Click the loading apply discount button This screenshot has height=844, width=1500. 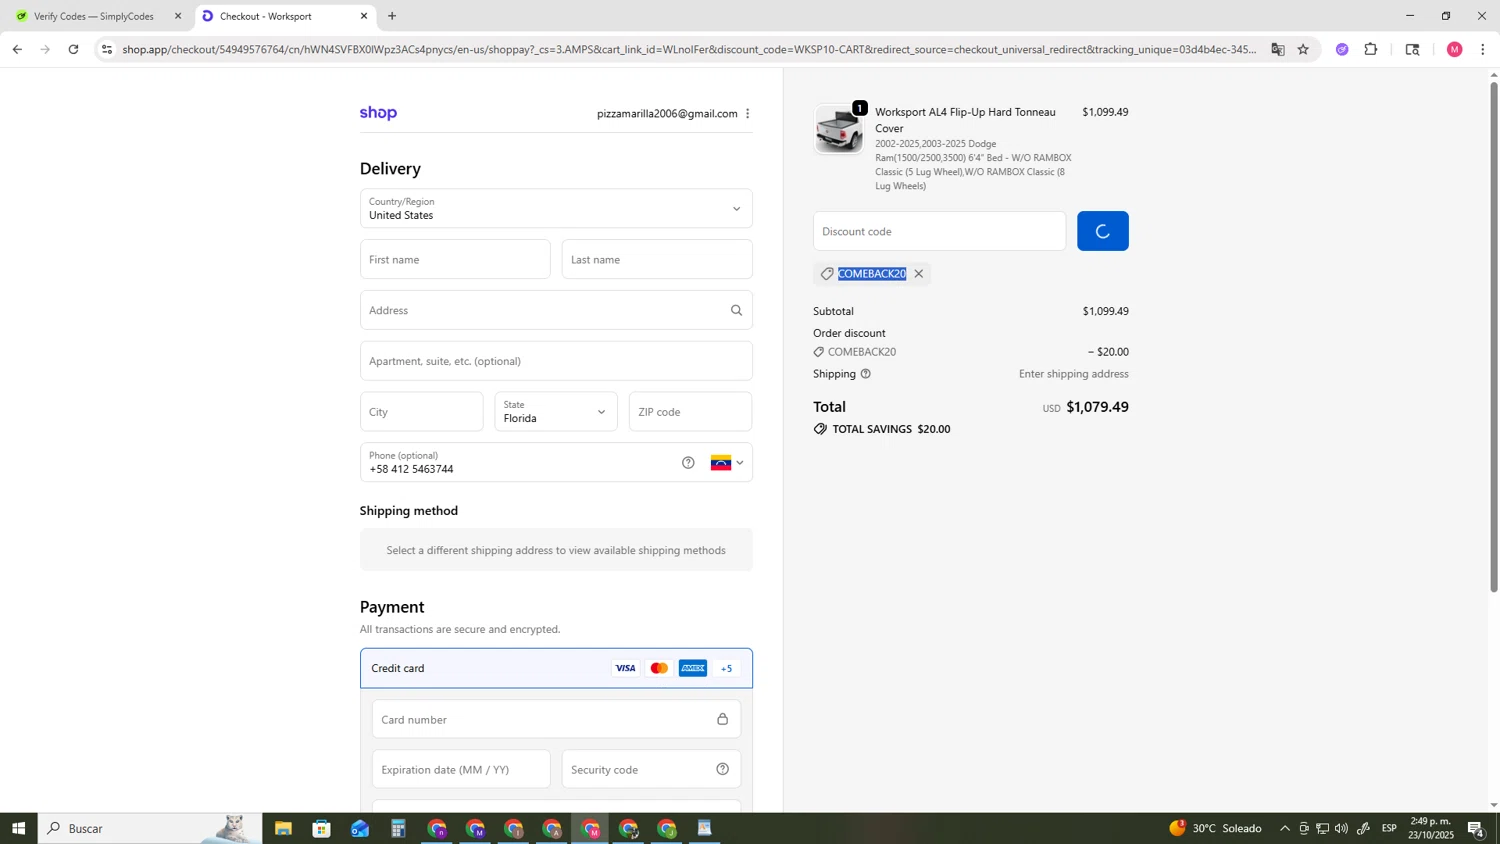click(x=1103, y=231)
